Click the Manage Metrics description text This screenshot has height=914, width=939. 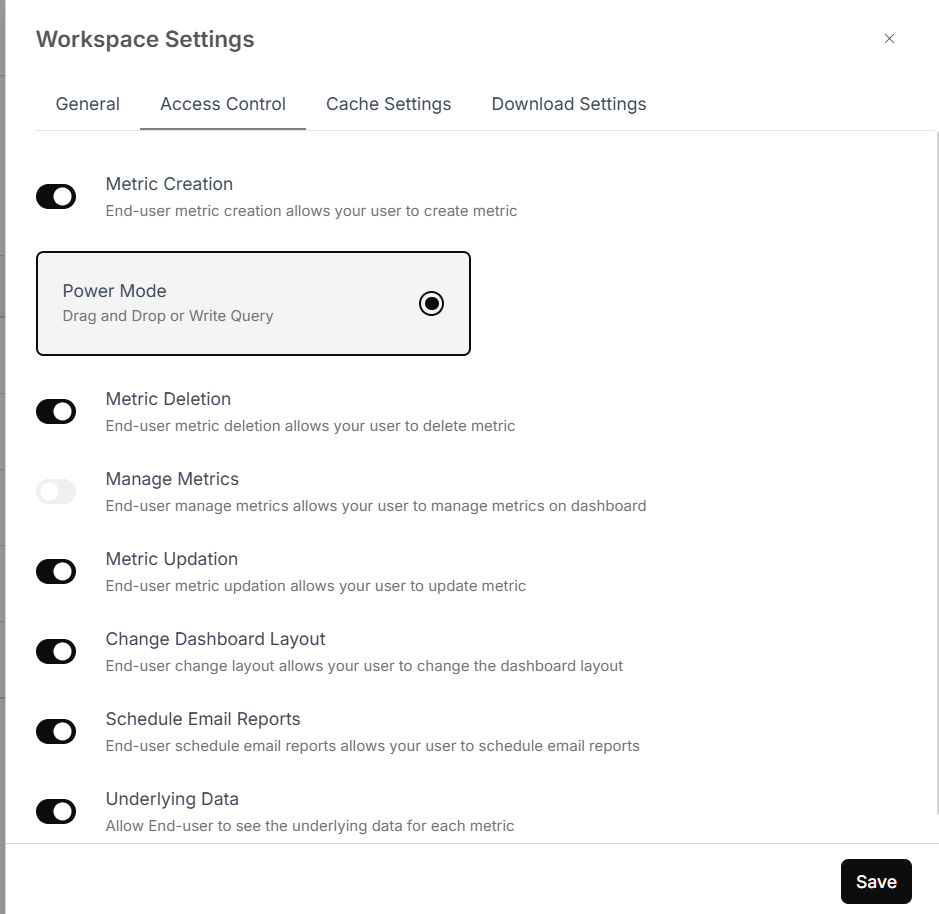coord(375,506)
